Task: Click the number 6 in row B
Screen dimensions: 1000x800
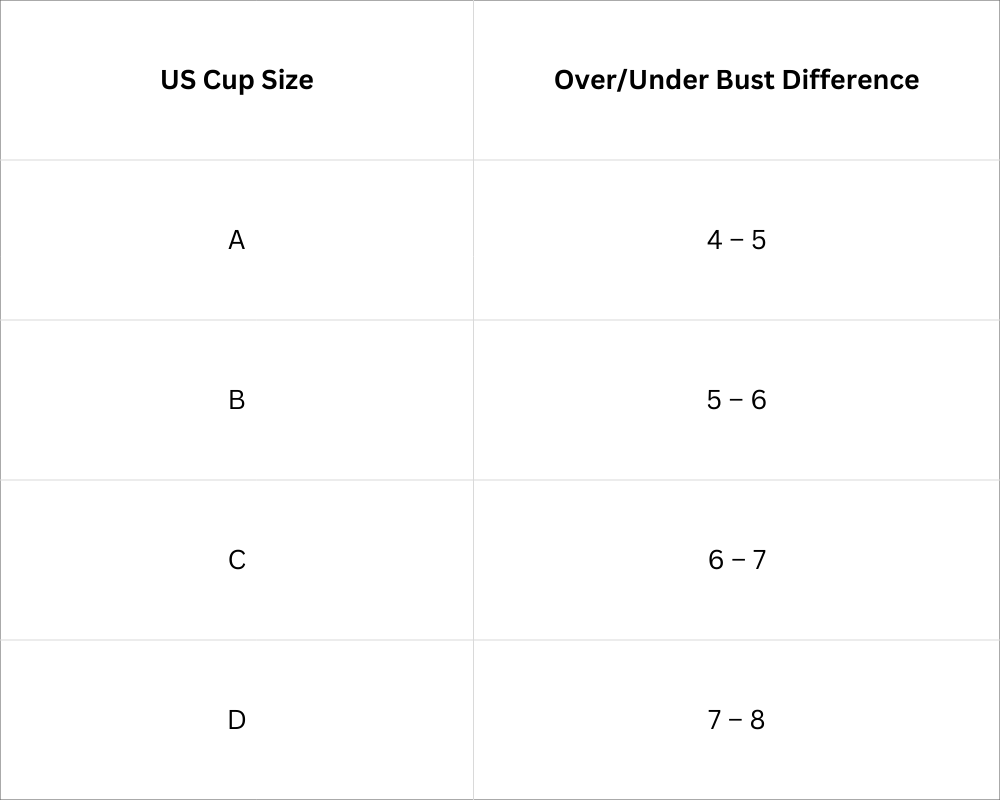Action: tap(759, 400)
